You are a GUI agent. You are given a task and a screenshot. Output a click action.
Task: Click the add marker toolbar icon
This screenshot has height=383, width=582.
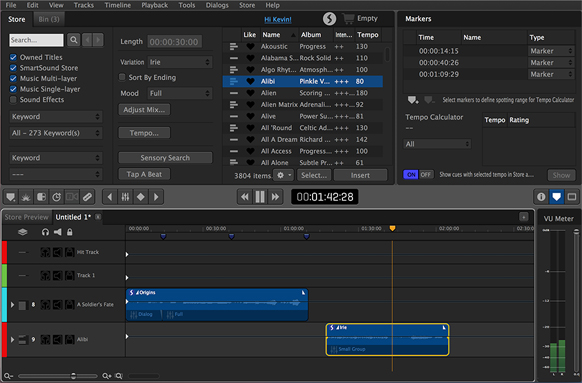click(11, 197)
